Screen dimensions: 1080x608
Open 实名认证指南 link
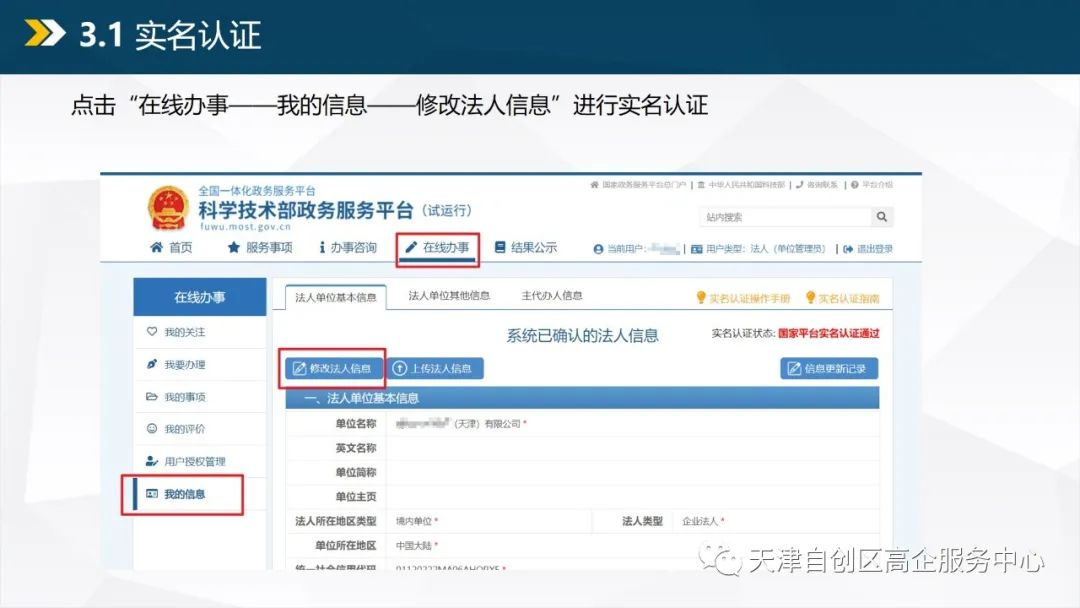point(849,298)
